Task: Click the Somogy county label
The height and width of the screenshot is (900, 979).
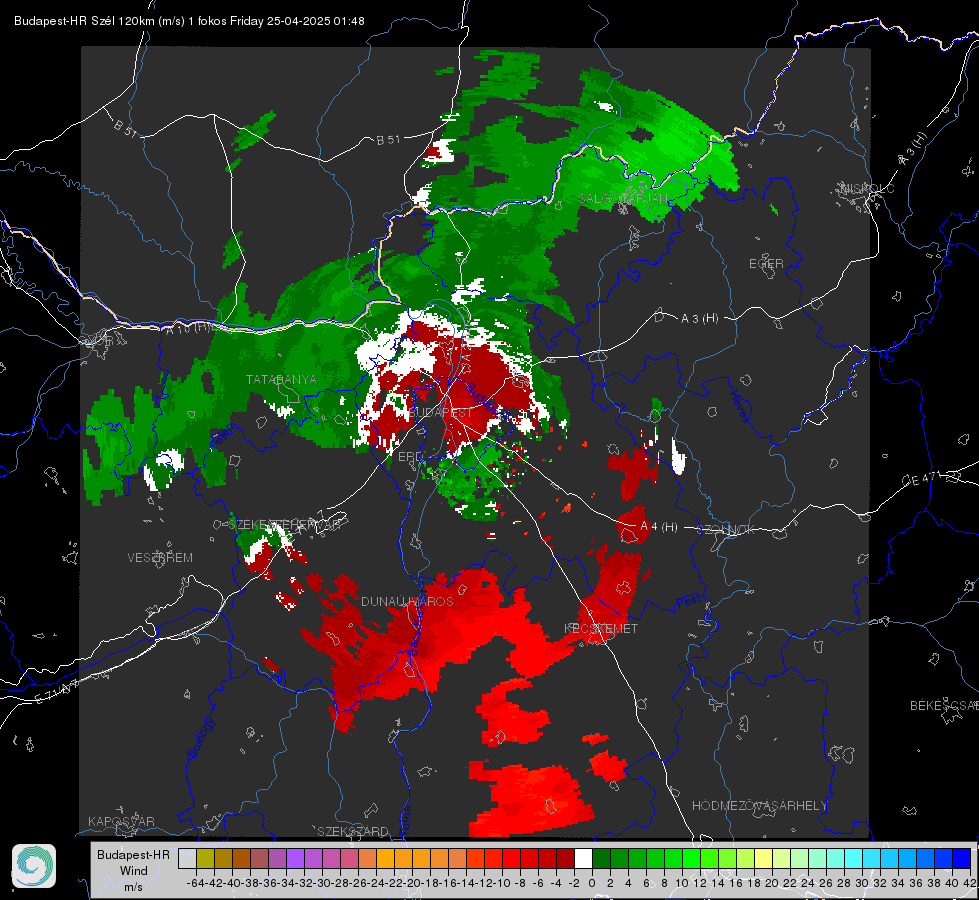Action: tap(200, 738)
